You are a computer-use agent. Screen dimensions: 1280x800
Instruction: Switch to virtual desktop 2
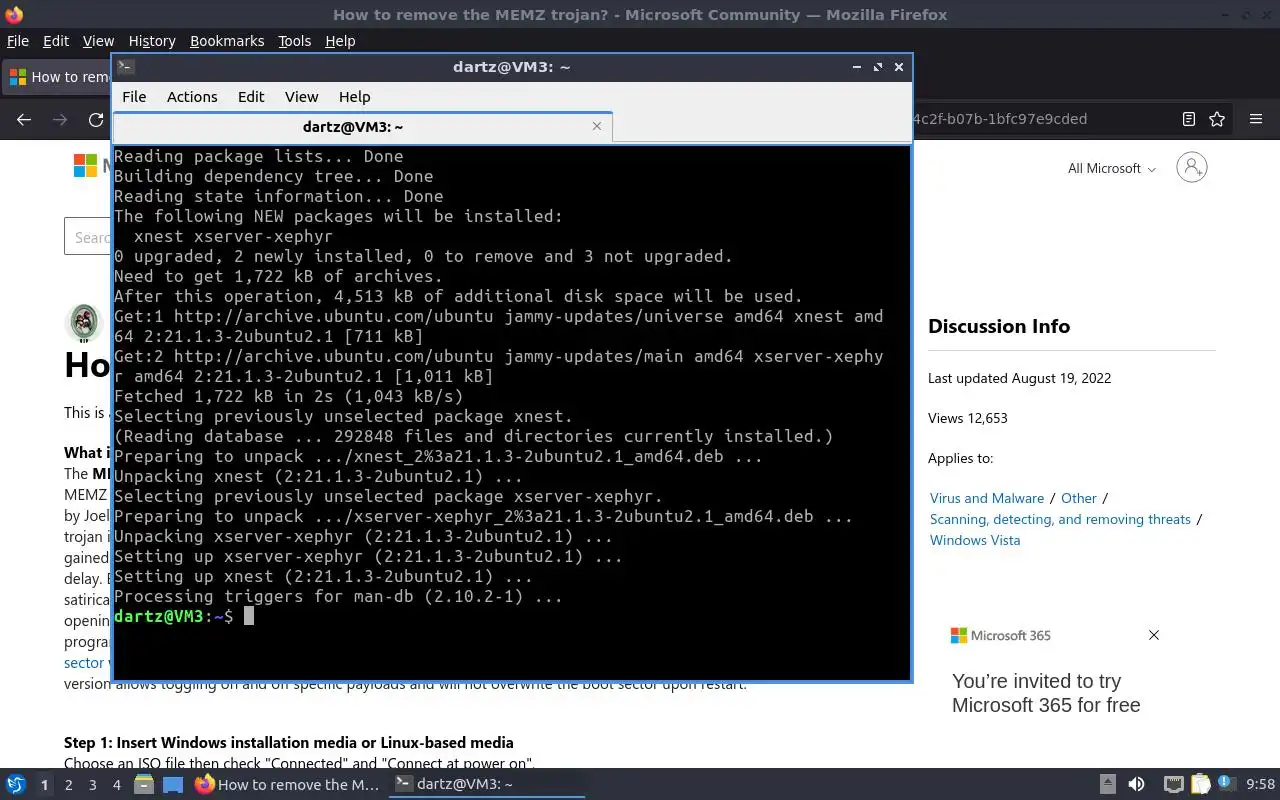[69, 785]
